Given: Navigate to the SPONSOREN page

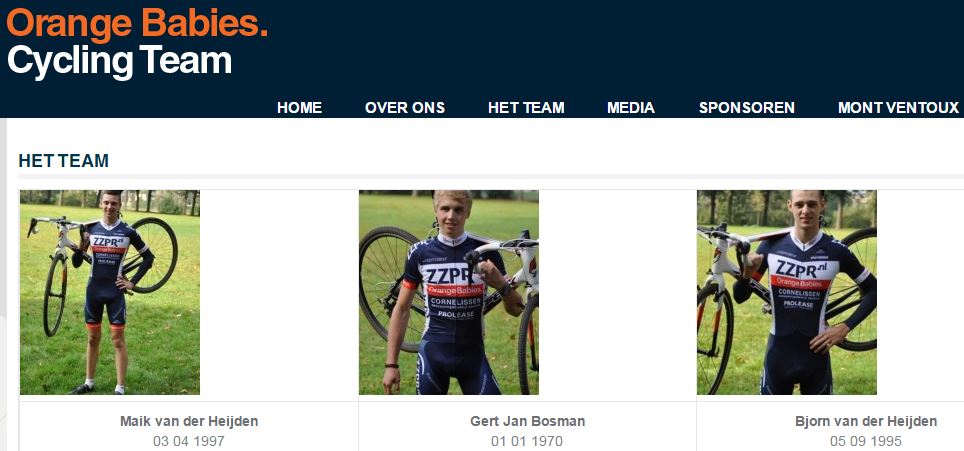Looking at the screenshot, I should point(746,108).
